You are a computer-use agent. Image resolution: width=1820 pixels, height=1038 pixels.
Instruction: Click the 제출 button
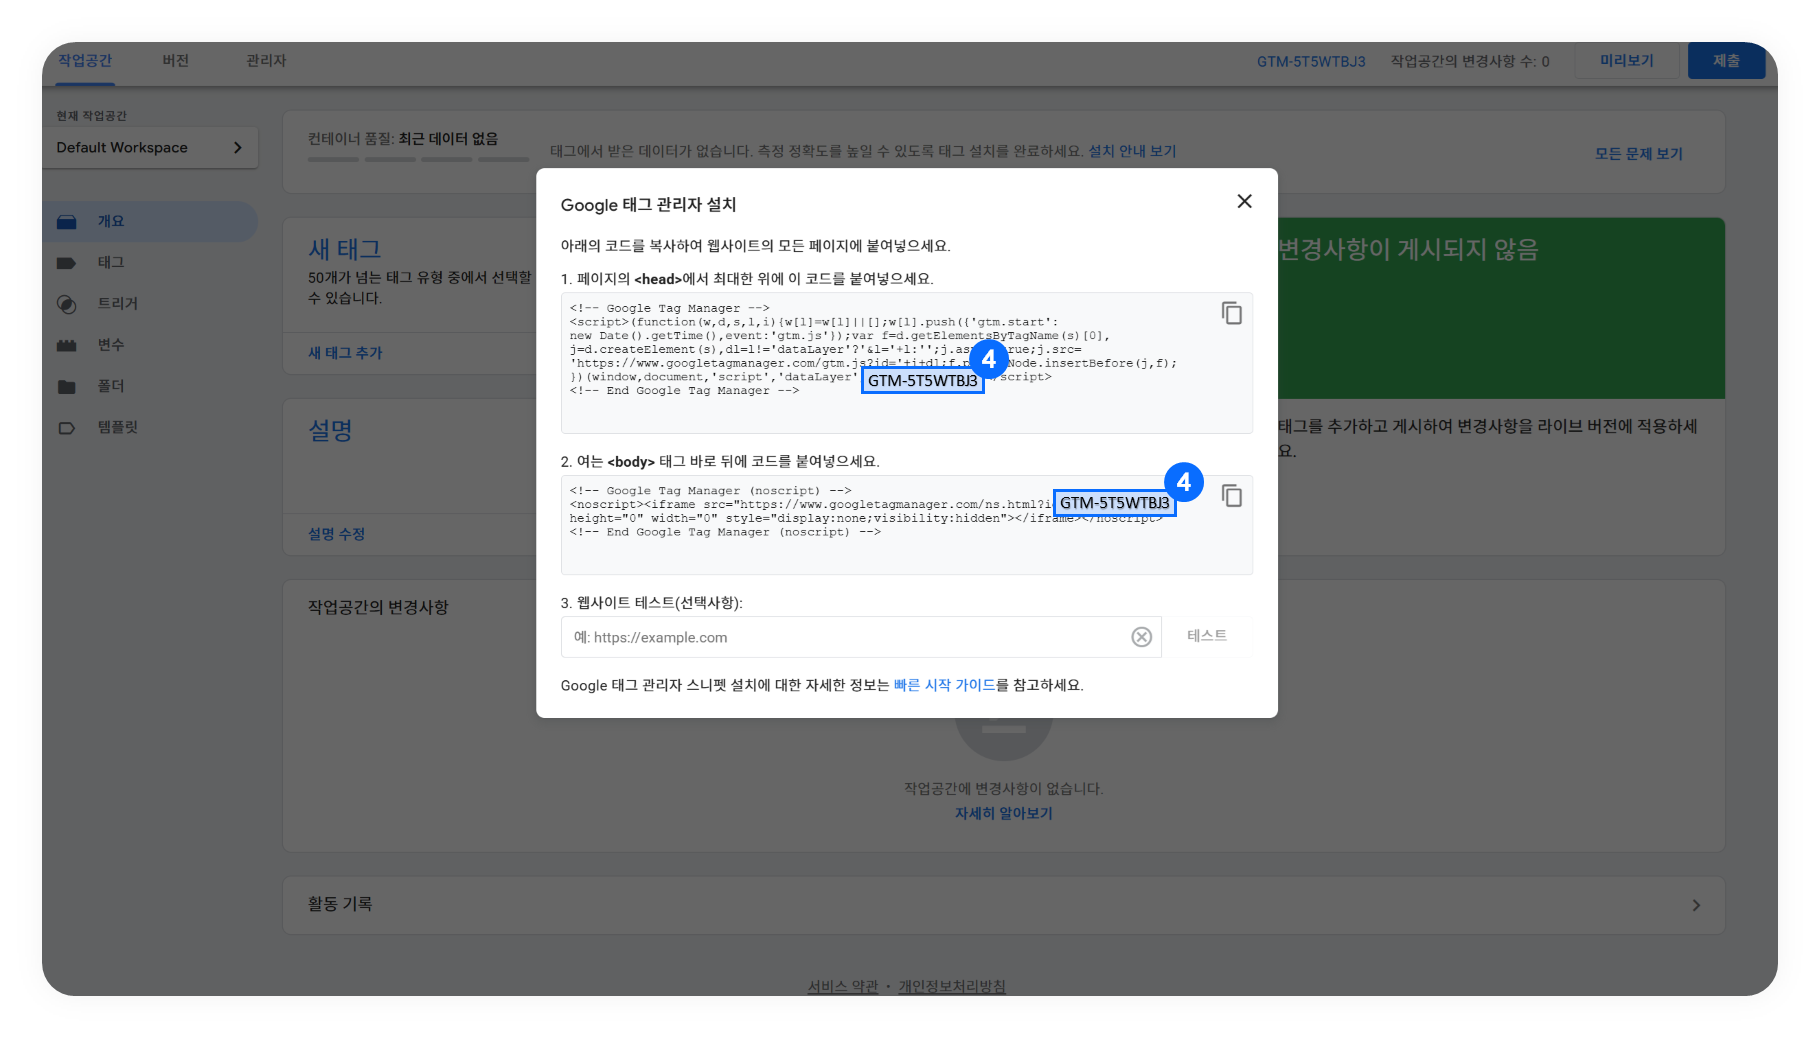point(1726,61)
